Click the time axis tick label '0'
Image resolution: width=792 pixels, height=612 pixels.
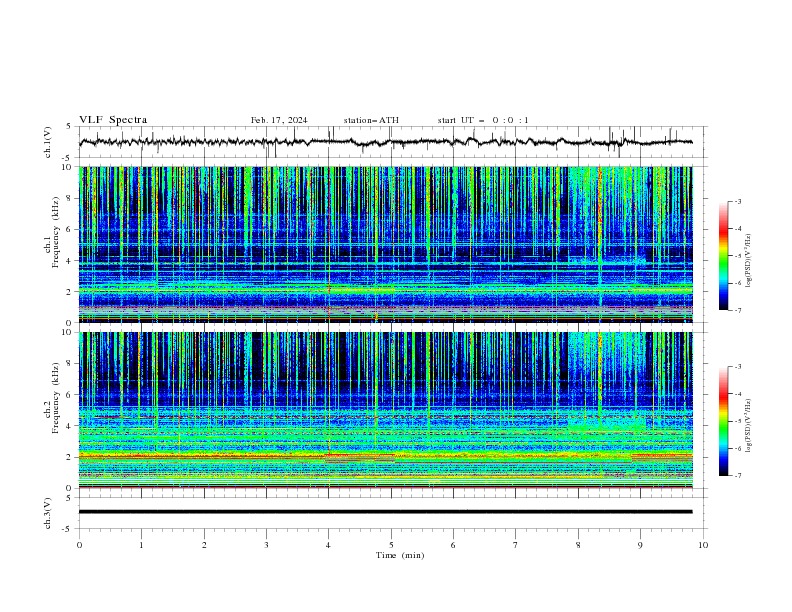point(79,545)
